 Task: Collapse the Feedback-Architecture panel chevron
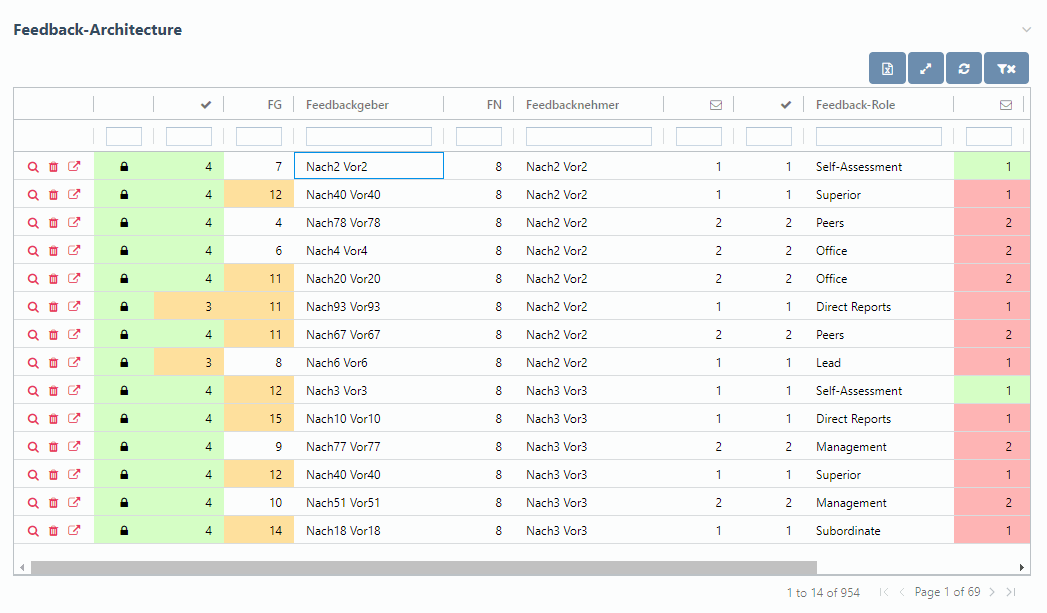(1026, 30)
